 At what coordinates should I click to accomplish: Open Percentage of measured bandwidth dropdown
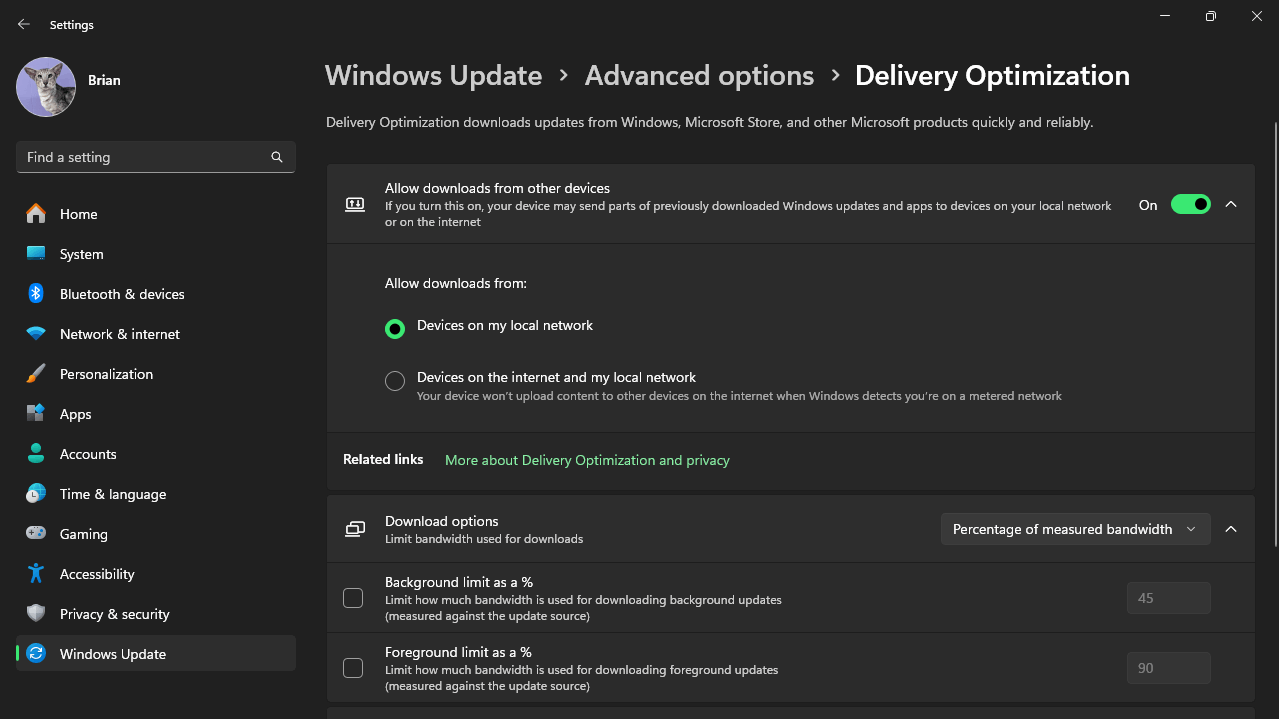point(1075,529)
